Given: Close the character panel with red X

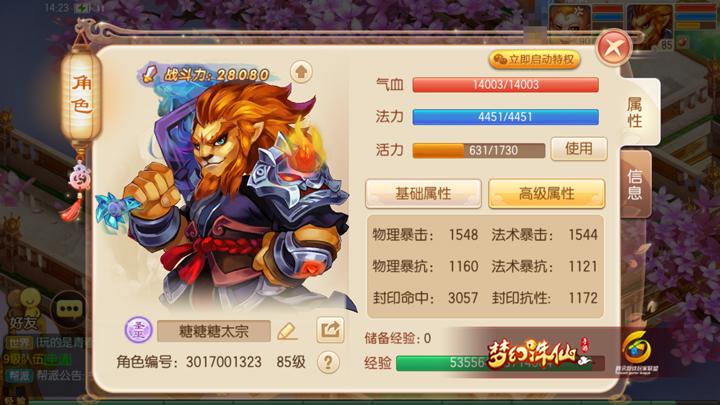Looking at the screenshot, I should pyautogui.click(x=613, y=47).
